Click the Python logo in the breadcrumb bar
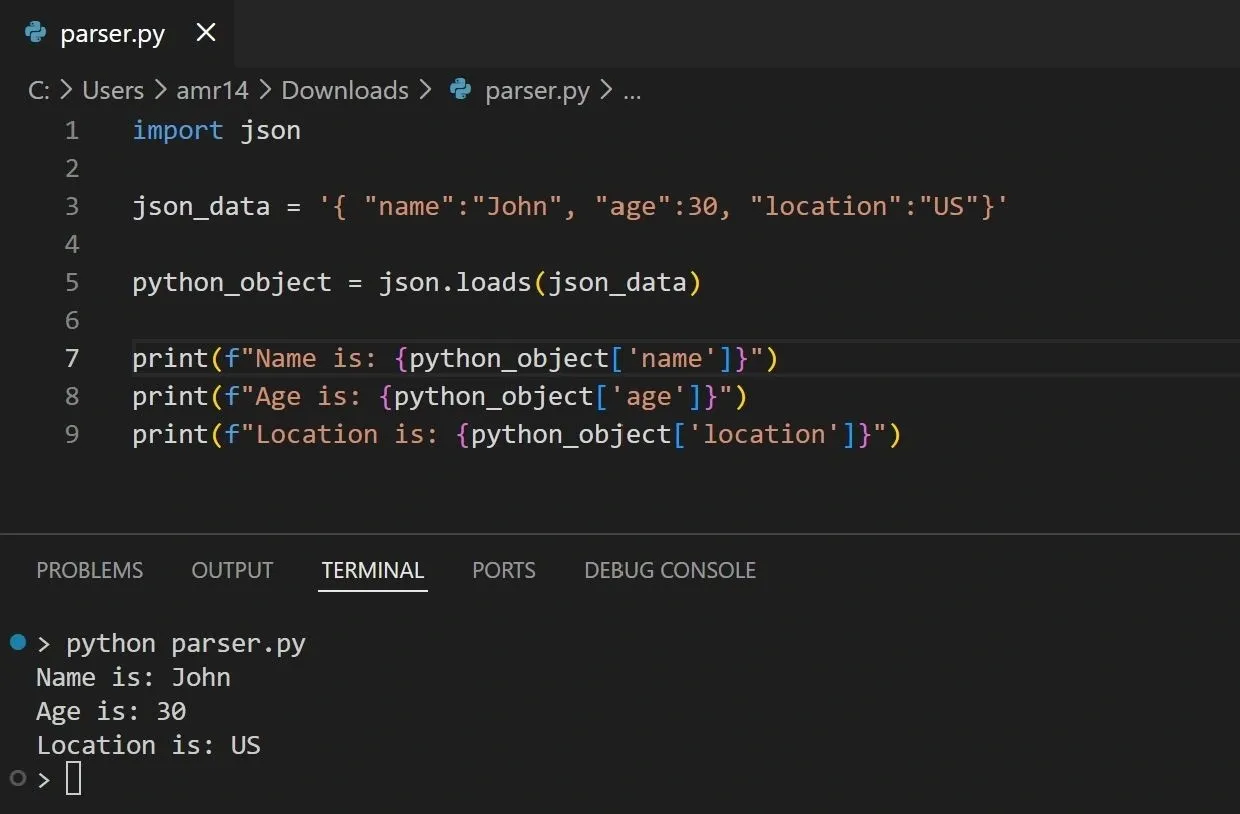1240x814 pixels. pos(459,90)
